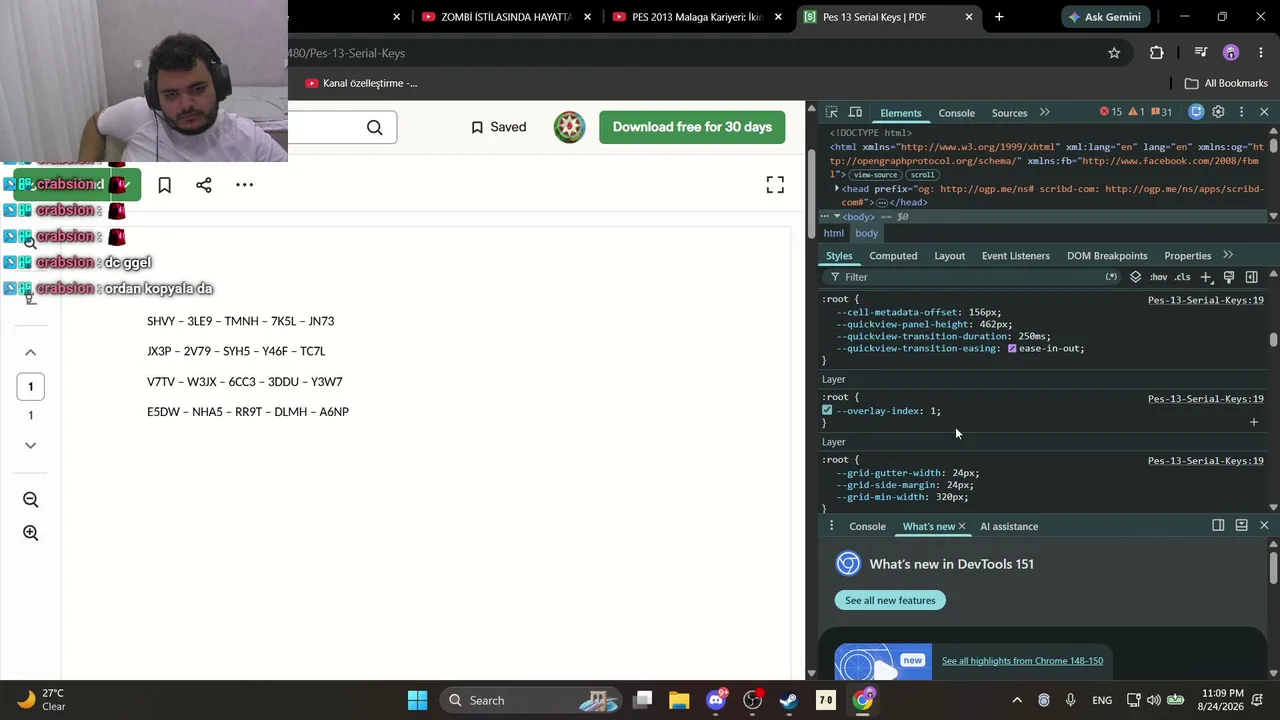Screen dimensions: 1280x720
Task: Show hidden system tray icons
Action: pos(1017,700)
